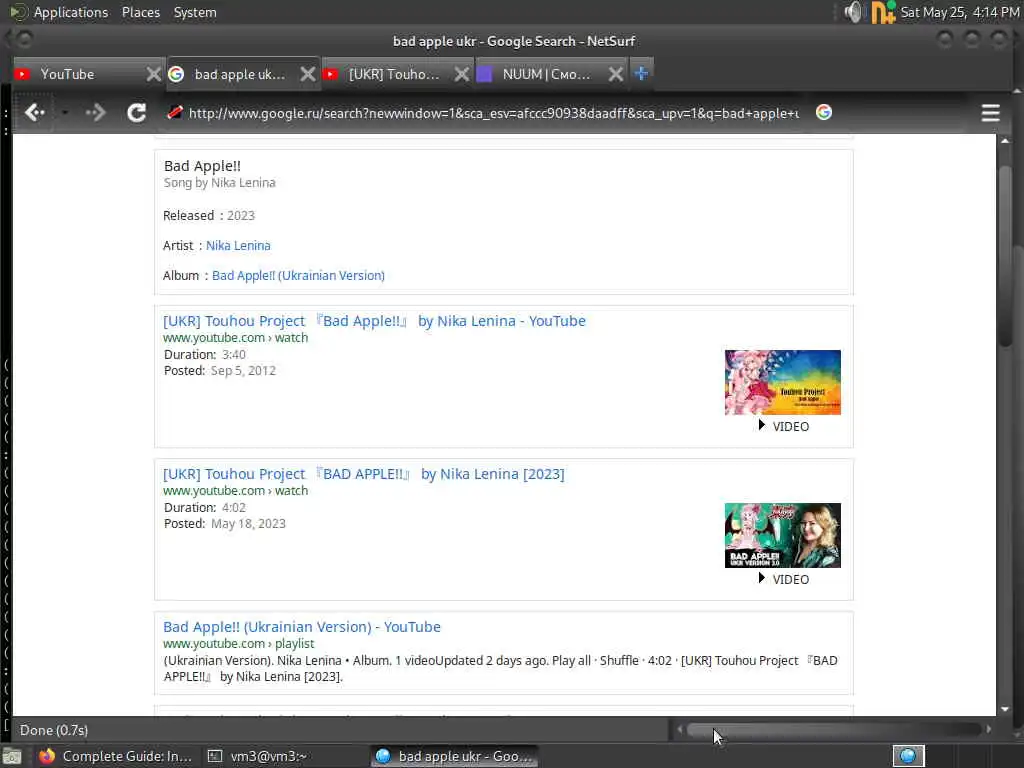Close the NUUM tab

[616, 74]
